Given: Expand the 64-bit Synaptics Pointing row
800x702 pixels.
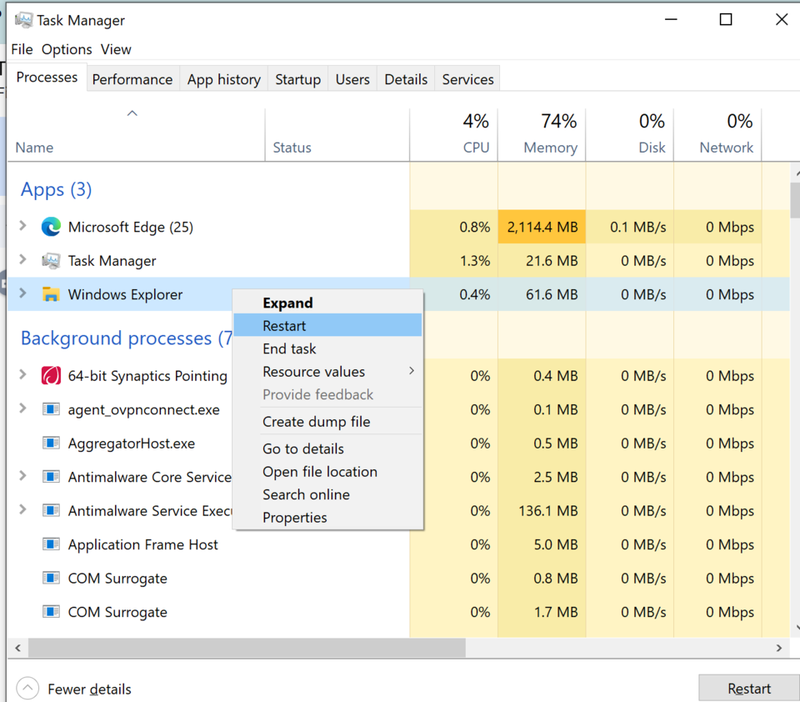Looking at the screenshot, I should pos(22,374).
